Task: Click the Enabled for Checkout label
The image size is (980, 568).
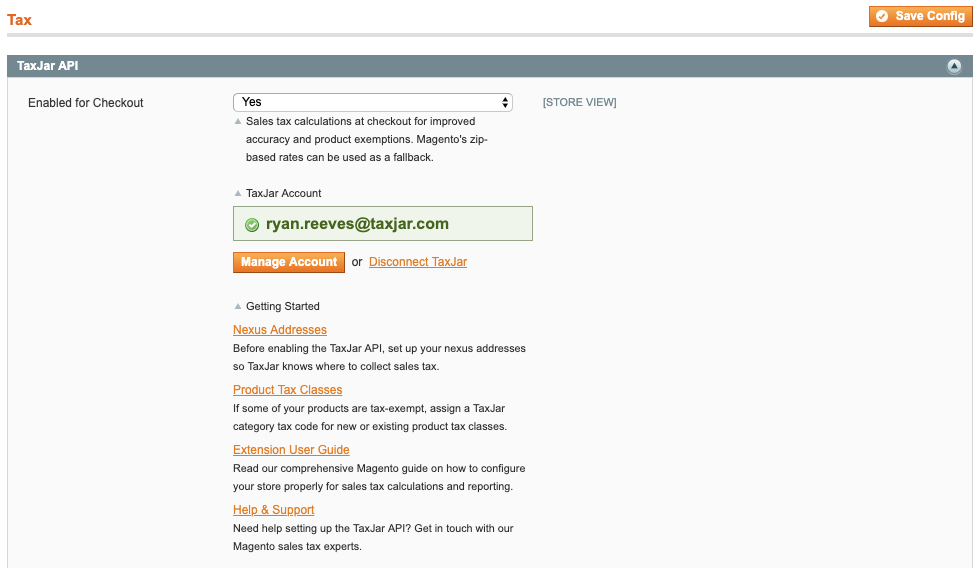Action: [x=86, y=102]
